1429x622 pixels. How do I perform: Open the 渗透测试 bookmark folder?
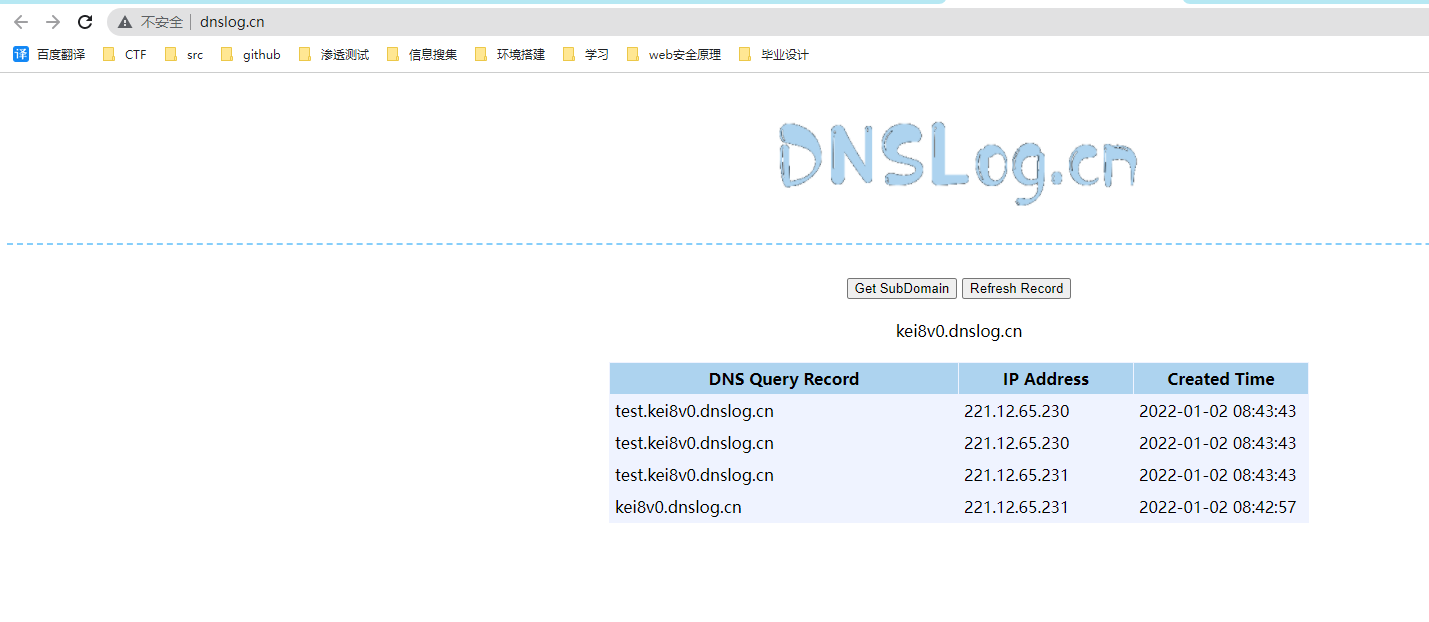(334, 55)
